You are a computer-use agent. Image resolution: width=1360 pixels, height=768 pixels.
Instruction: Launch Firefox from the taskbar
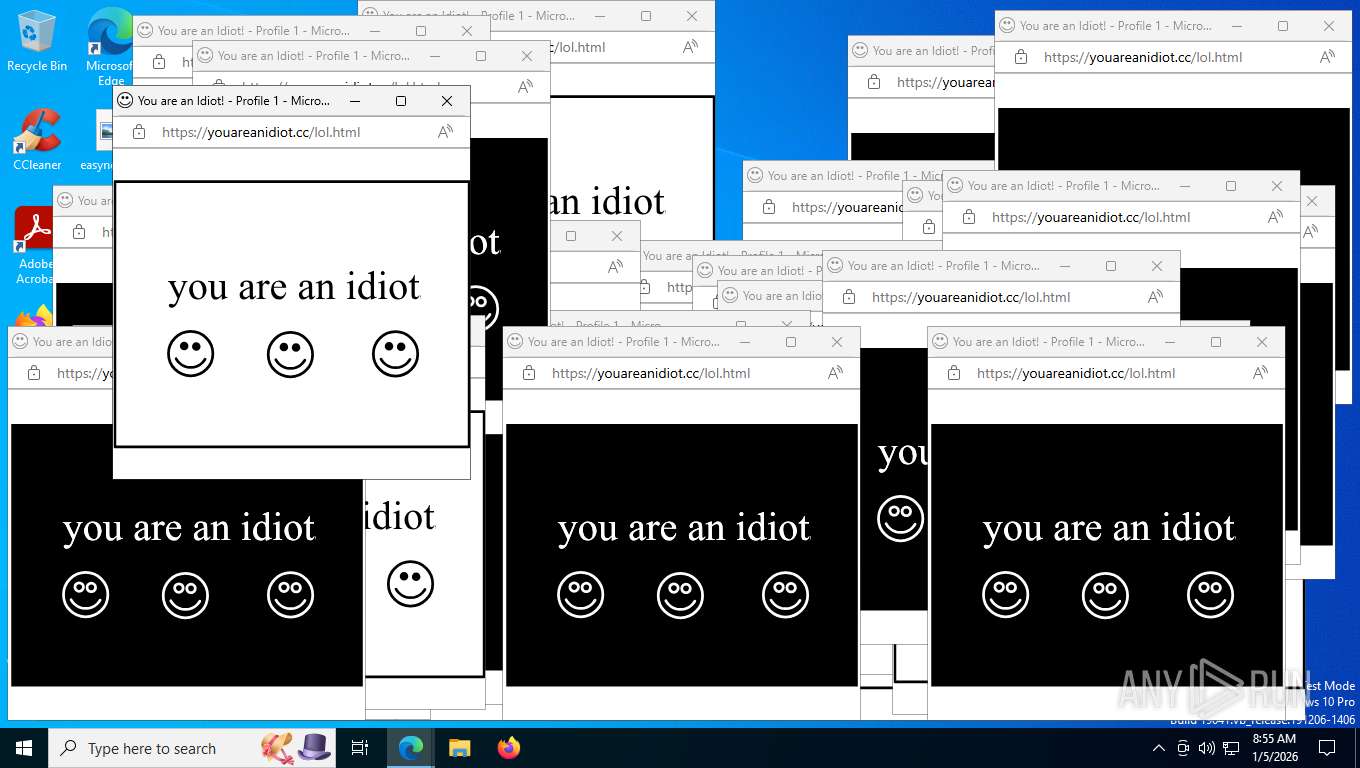pos(508,748)
